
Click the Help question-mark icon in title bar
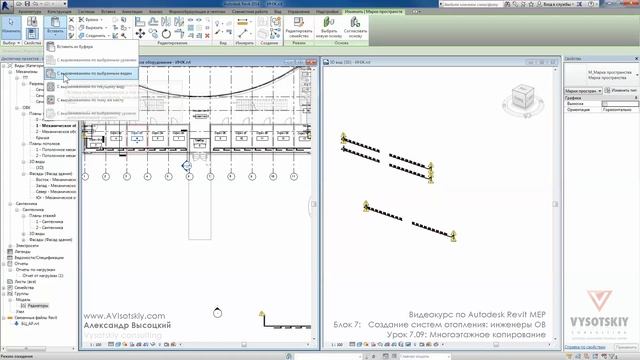pos(592,4)
